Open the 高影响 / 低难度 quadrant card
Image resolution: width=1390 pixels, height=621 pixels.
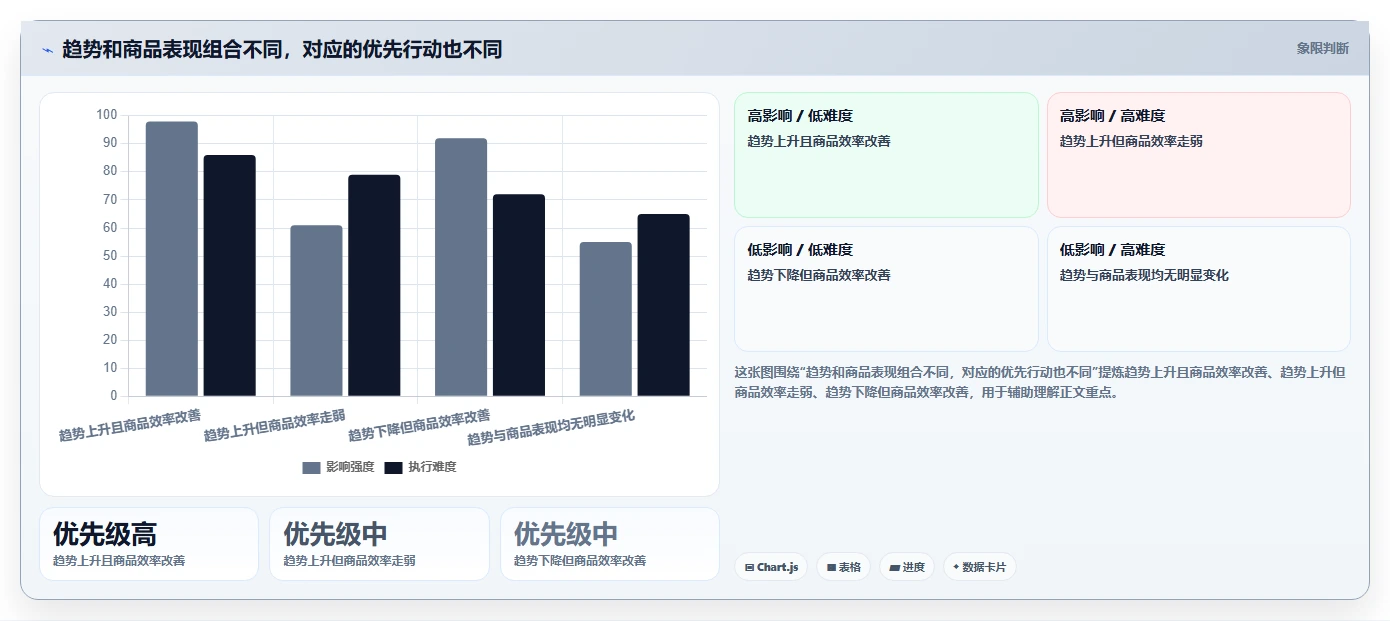coord(886,155)
